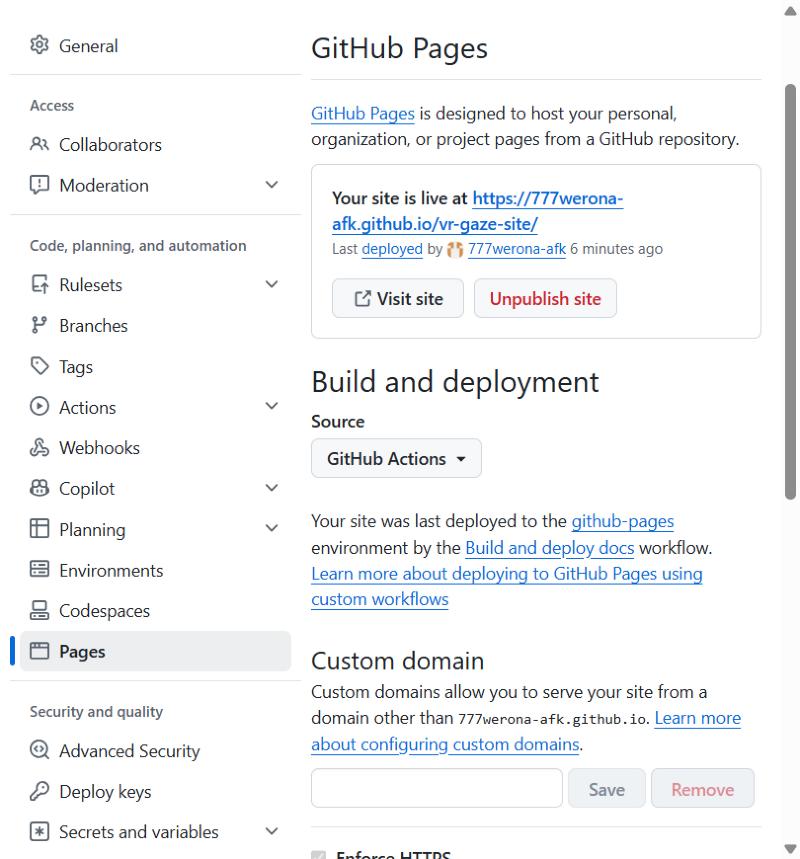Click the GitHub Pages intro link
Screen dimensions: 800x859
coord(363,113)
